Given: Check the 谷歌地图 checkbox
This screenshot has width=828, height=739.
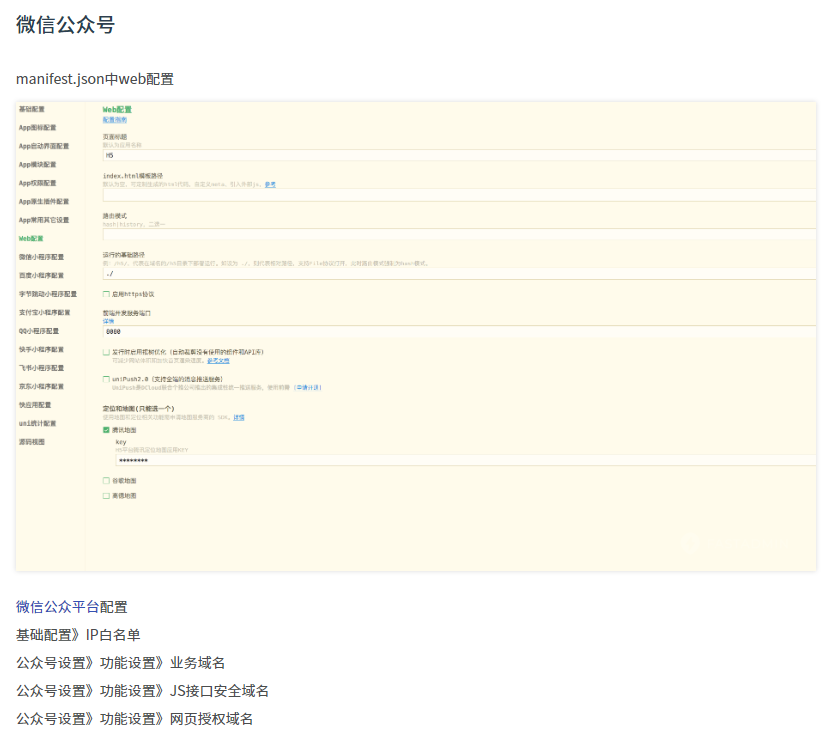Looking at the screenshot, I should click(x=106, y=481).
